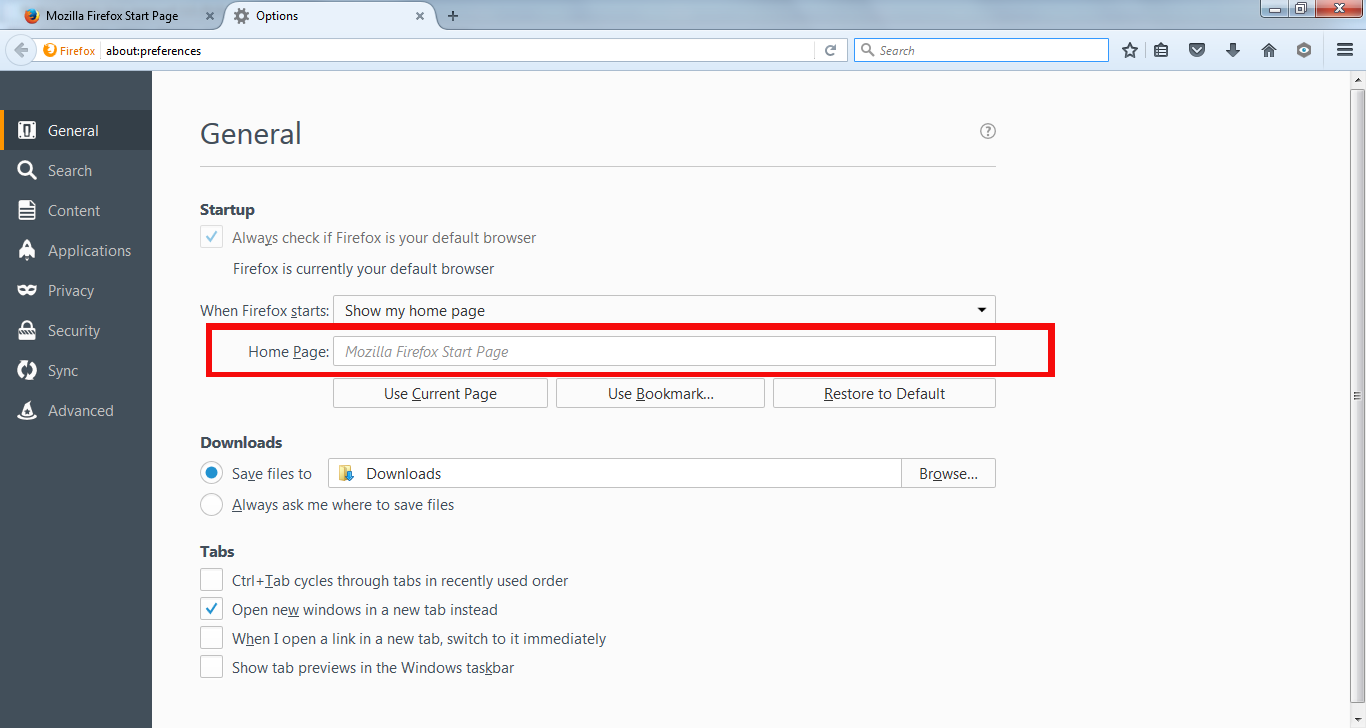Reload the page with the refresh icon
The width and height of the screenshot is (1366, 728).
coord(830,50)
